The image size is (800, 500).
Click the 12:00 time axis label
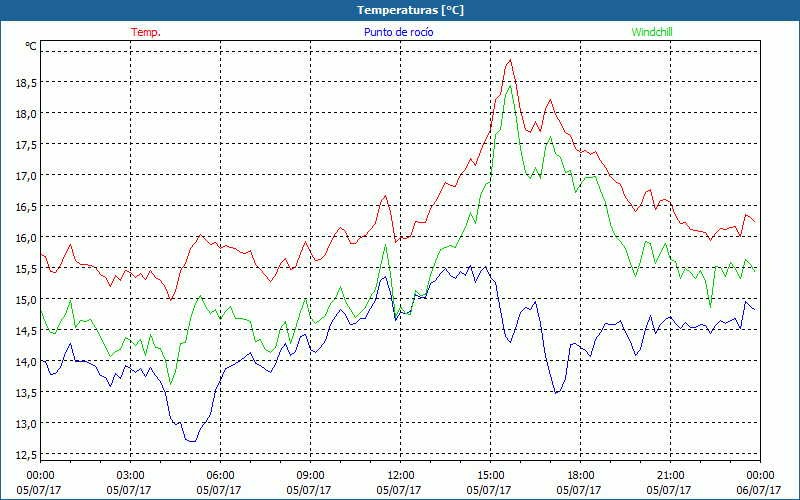401,475
